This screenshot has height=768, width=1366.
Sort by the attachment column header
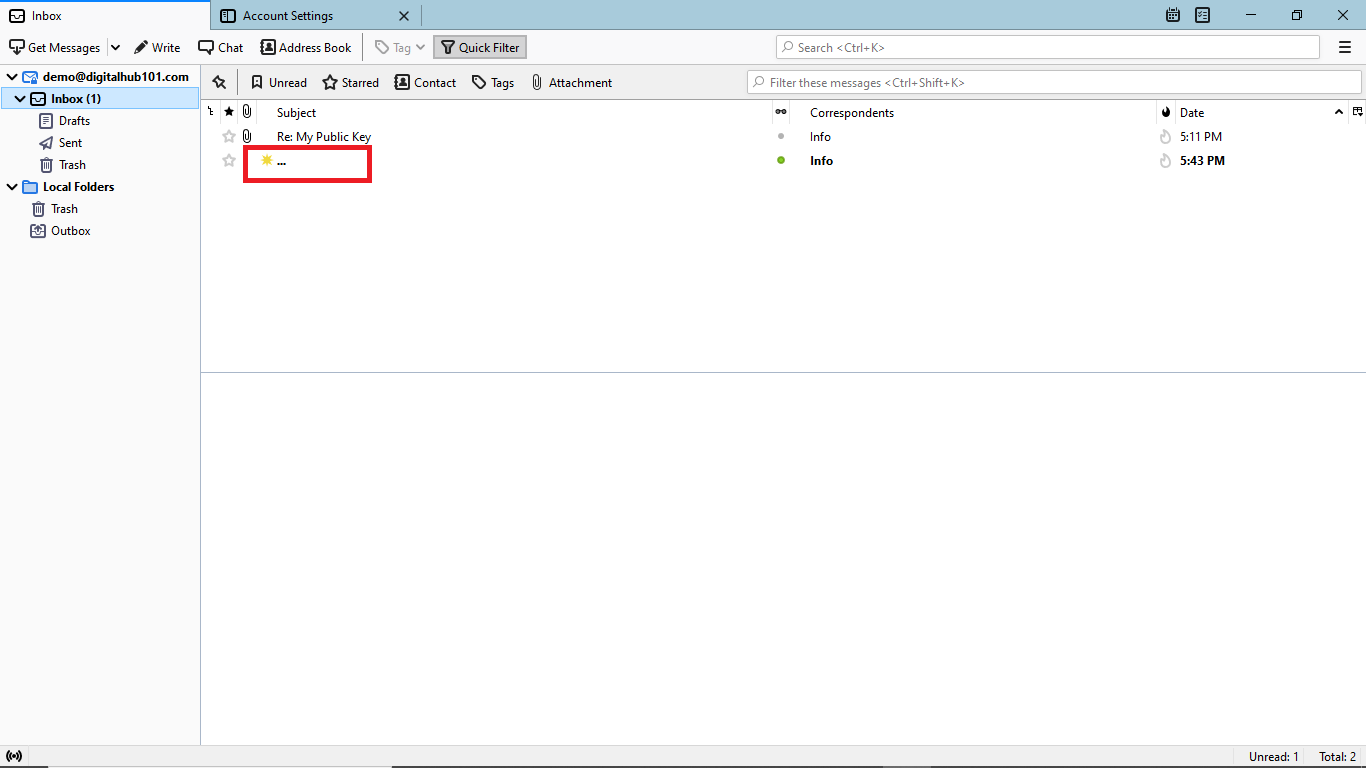247,112
